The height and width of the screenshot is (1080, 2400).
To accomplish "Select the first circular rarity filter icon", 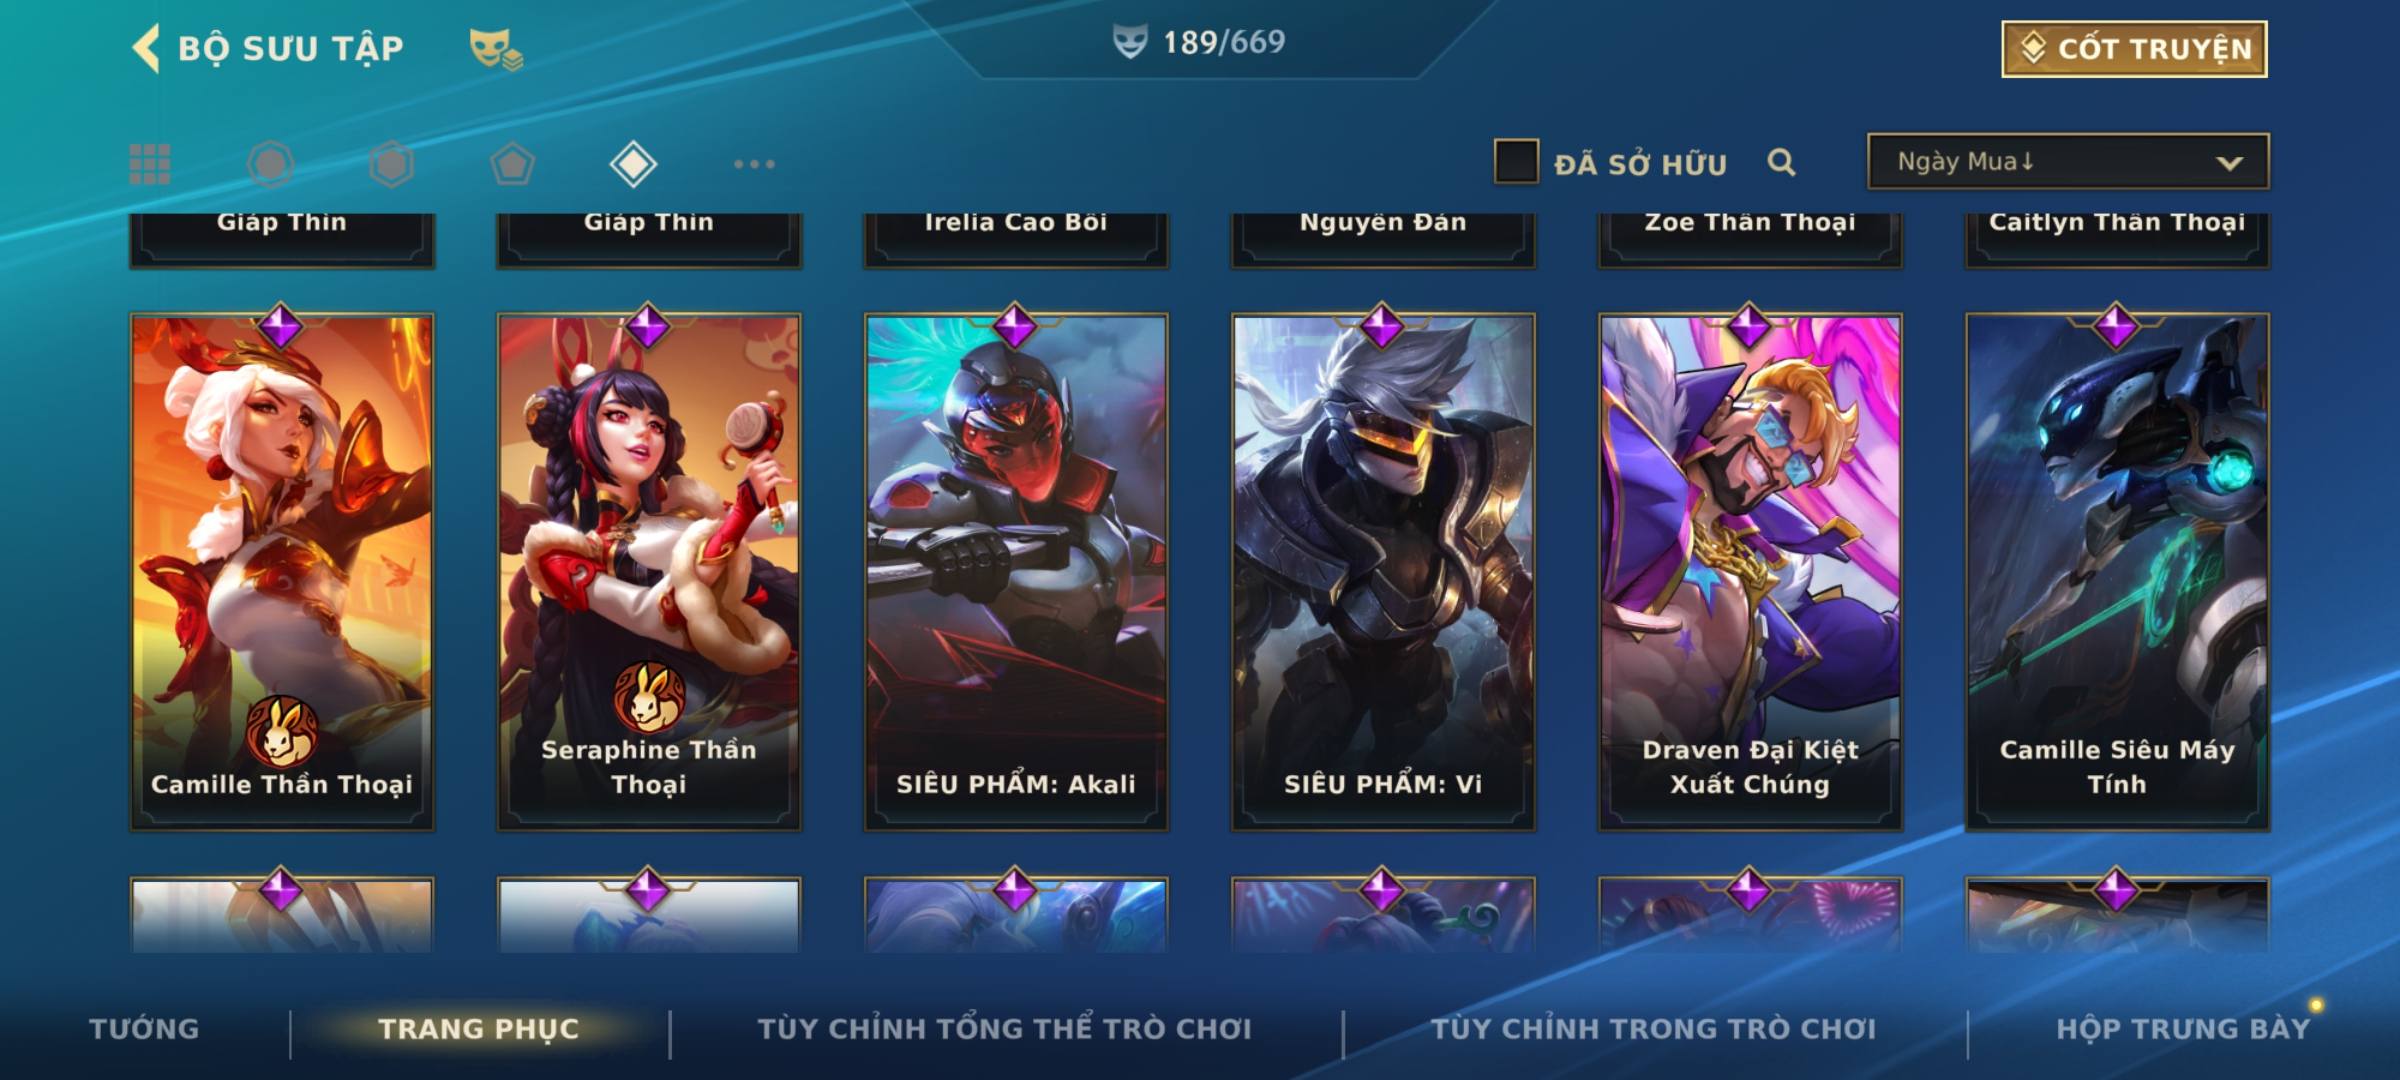I will (271, 164).
